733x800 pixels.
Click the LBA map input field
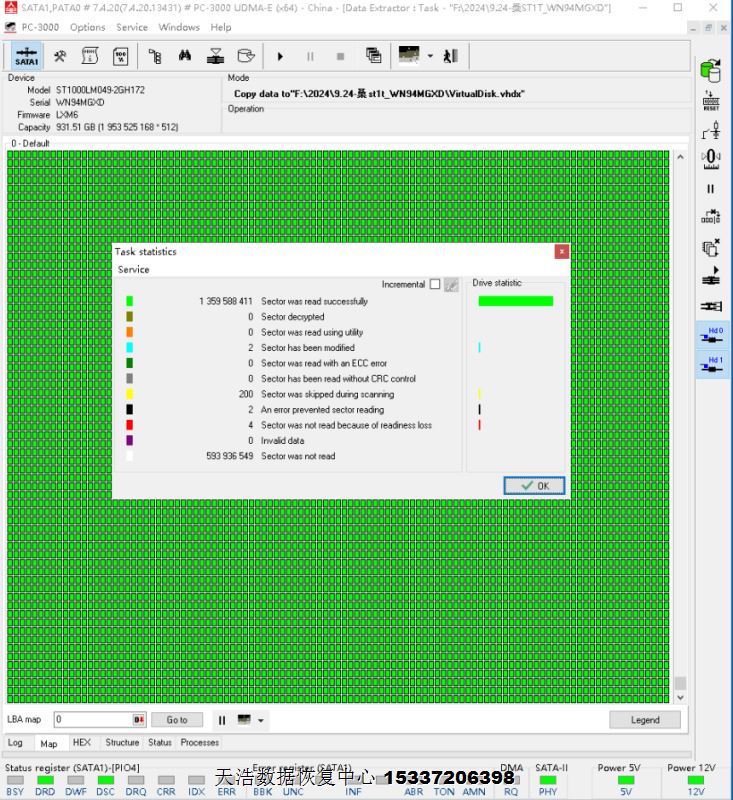click(x=93, y=720)
